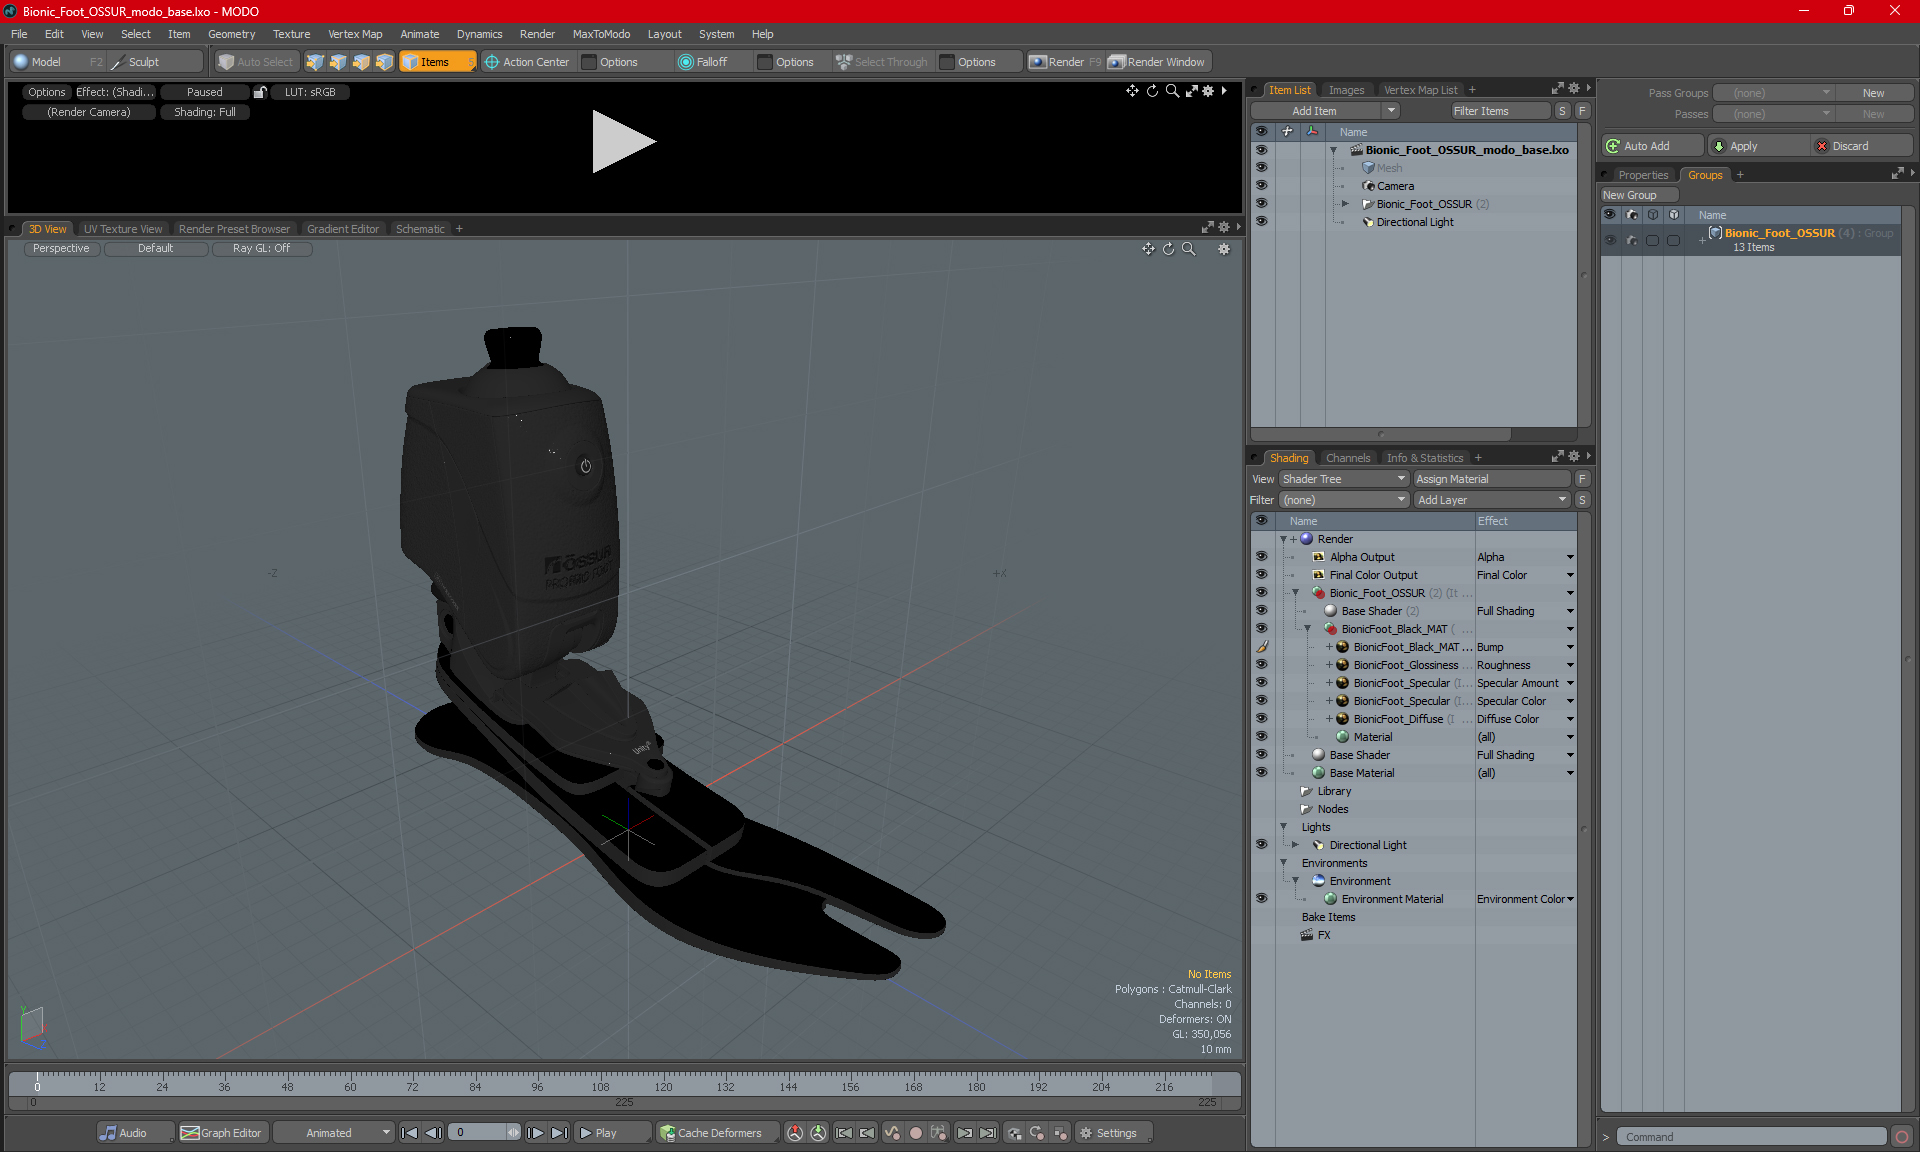Zoom icon in 3D viewport corner
This screenshot has height=1152, width=1920.
click(x=1189, y=249)
